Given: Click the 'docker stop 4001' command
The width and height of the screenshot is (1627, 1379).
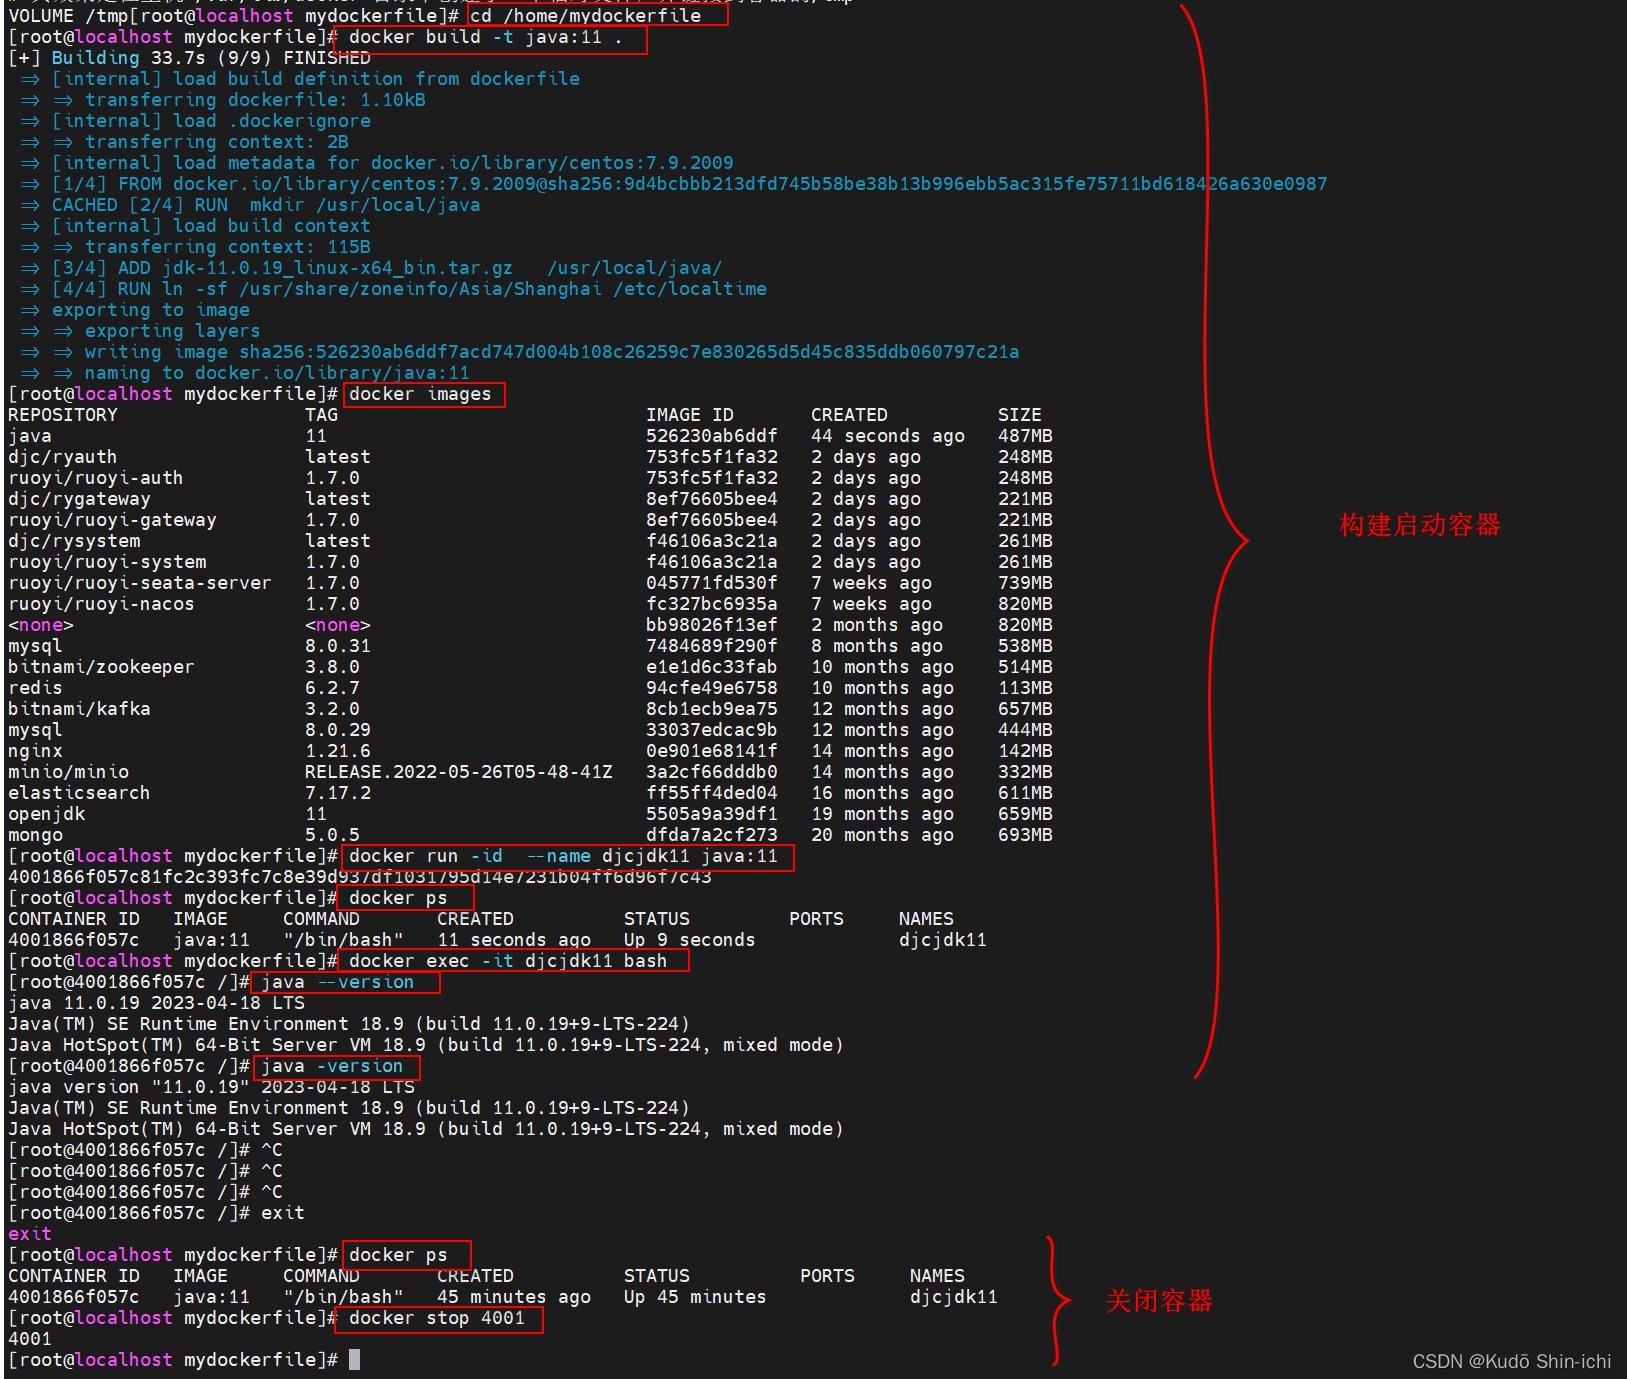Looking at the screenshot, I should coord(437,1318).
